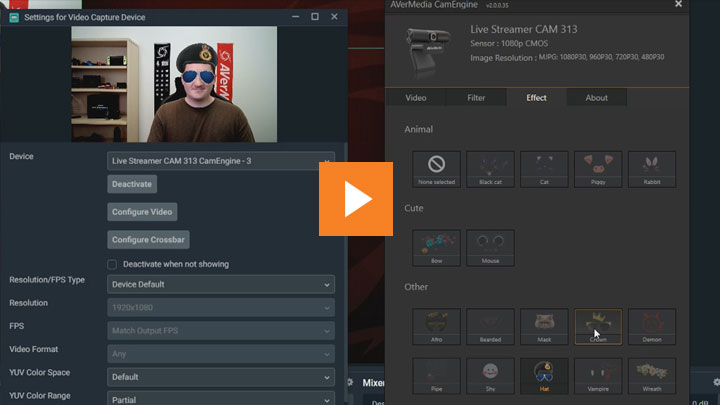720x405 pixels.
Task: Choose the Pipe effect
Action: point(436,376)
